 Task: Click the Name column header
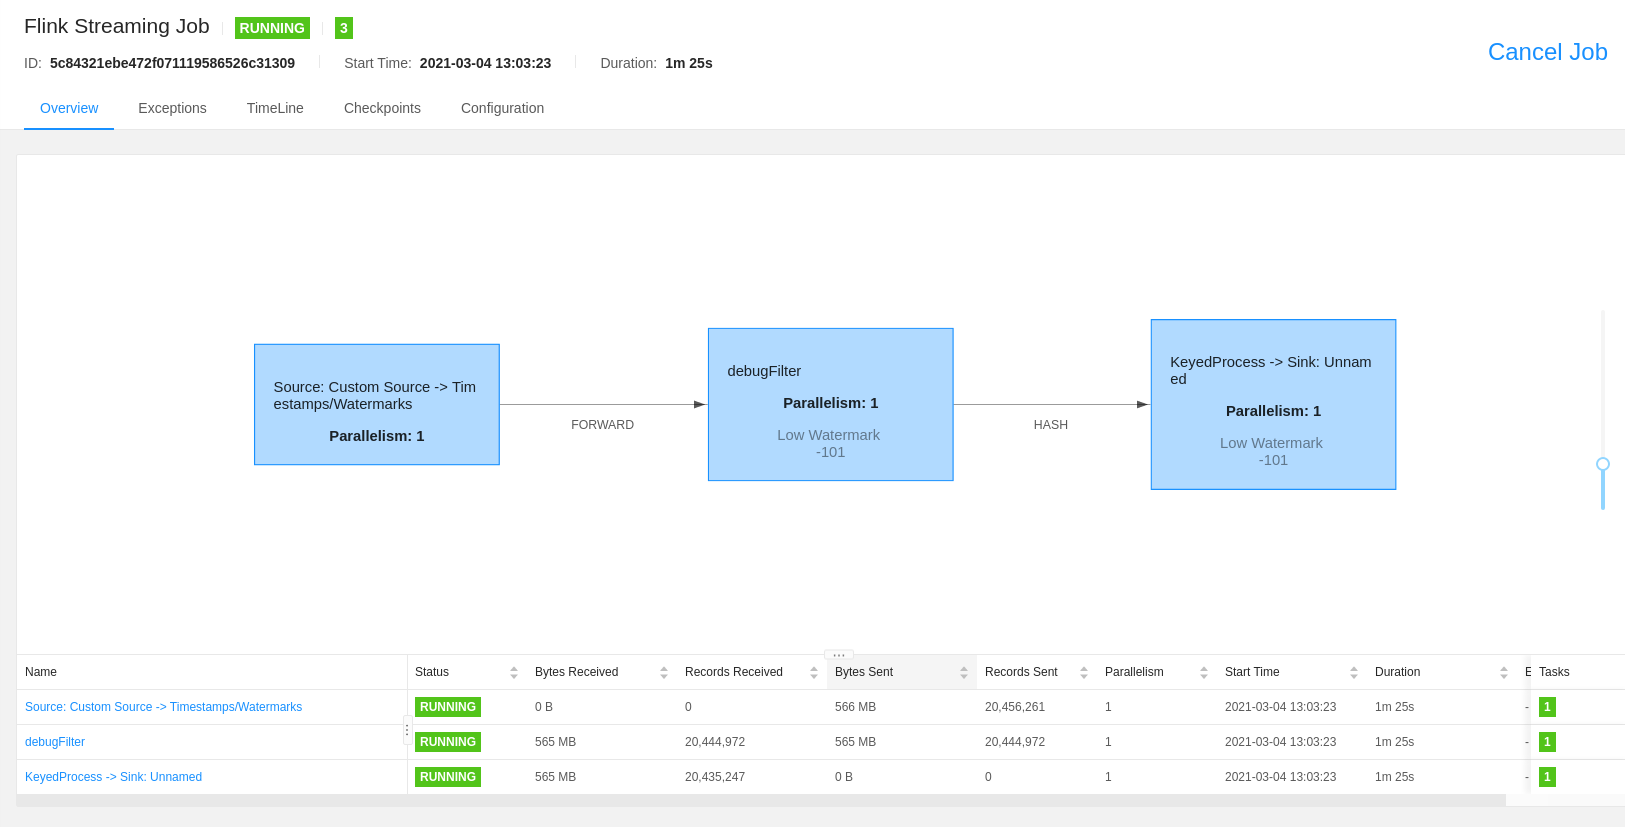[212, 672]
